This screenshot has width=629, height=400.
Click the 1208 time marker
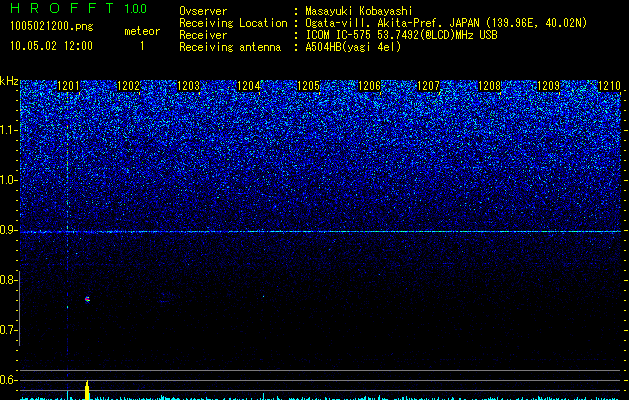click(x=490, y=86)
